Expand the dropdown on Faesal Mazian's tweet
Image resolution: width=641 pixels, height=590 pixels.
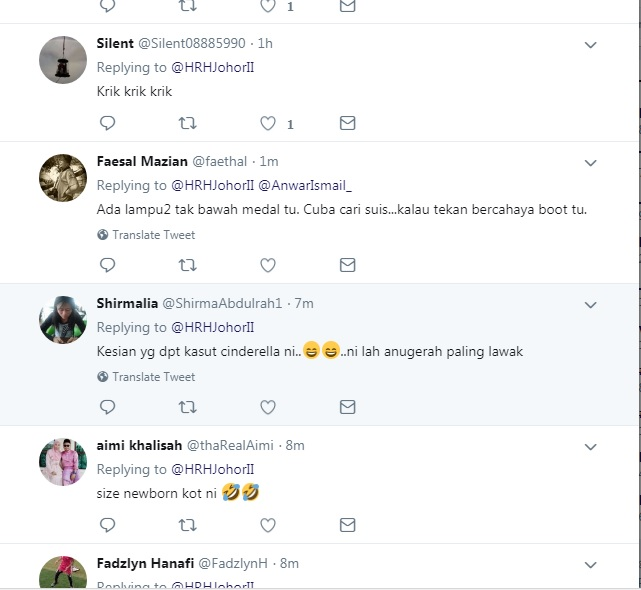point(590,163)
